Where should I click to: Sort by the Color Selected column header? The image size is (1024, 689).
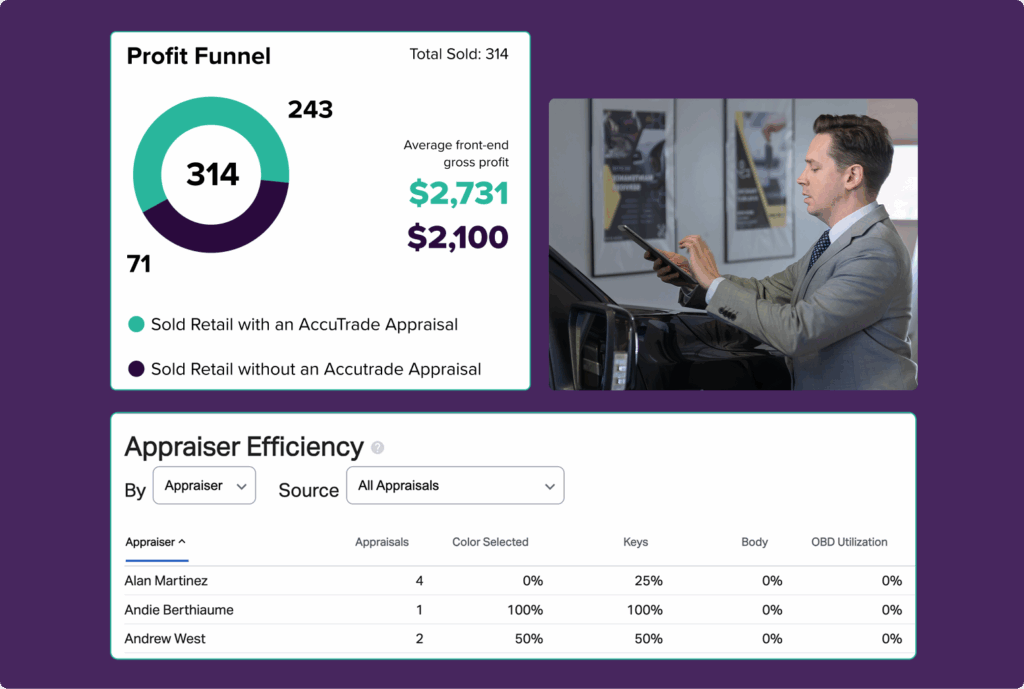(x=490, y=542)
